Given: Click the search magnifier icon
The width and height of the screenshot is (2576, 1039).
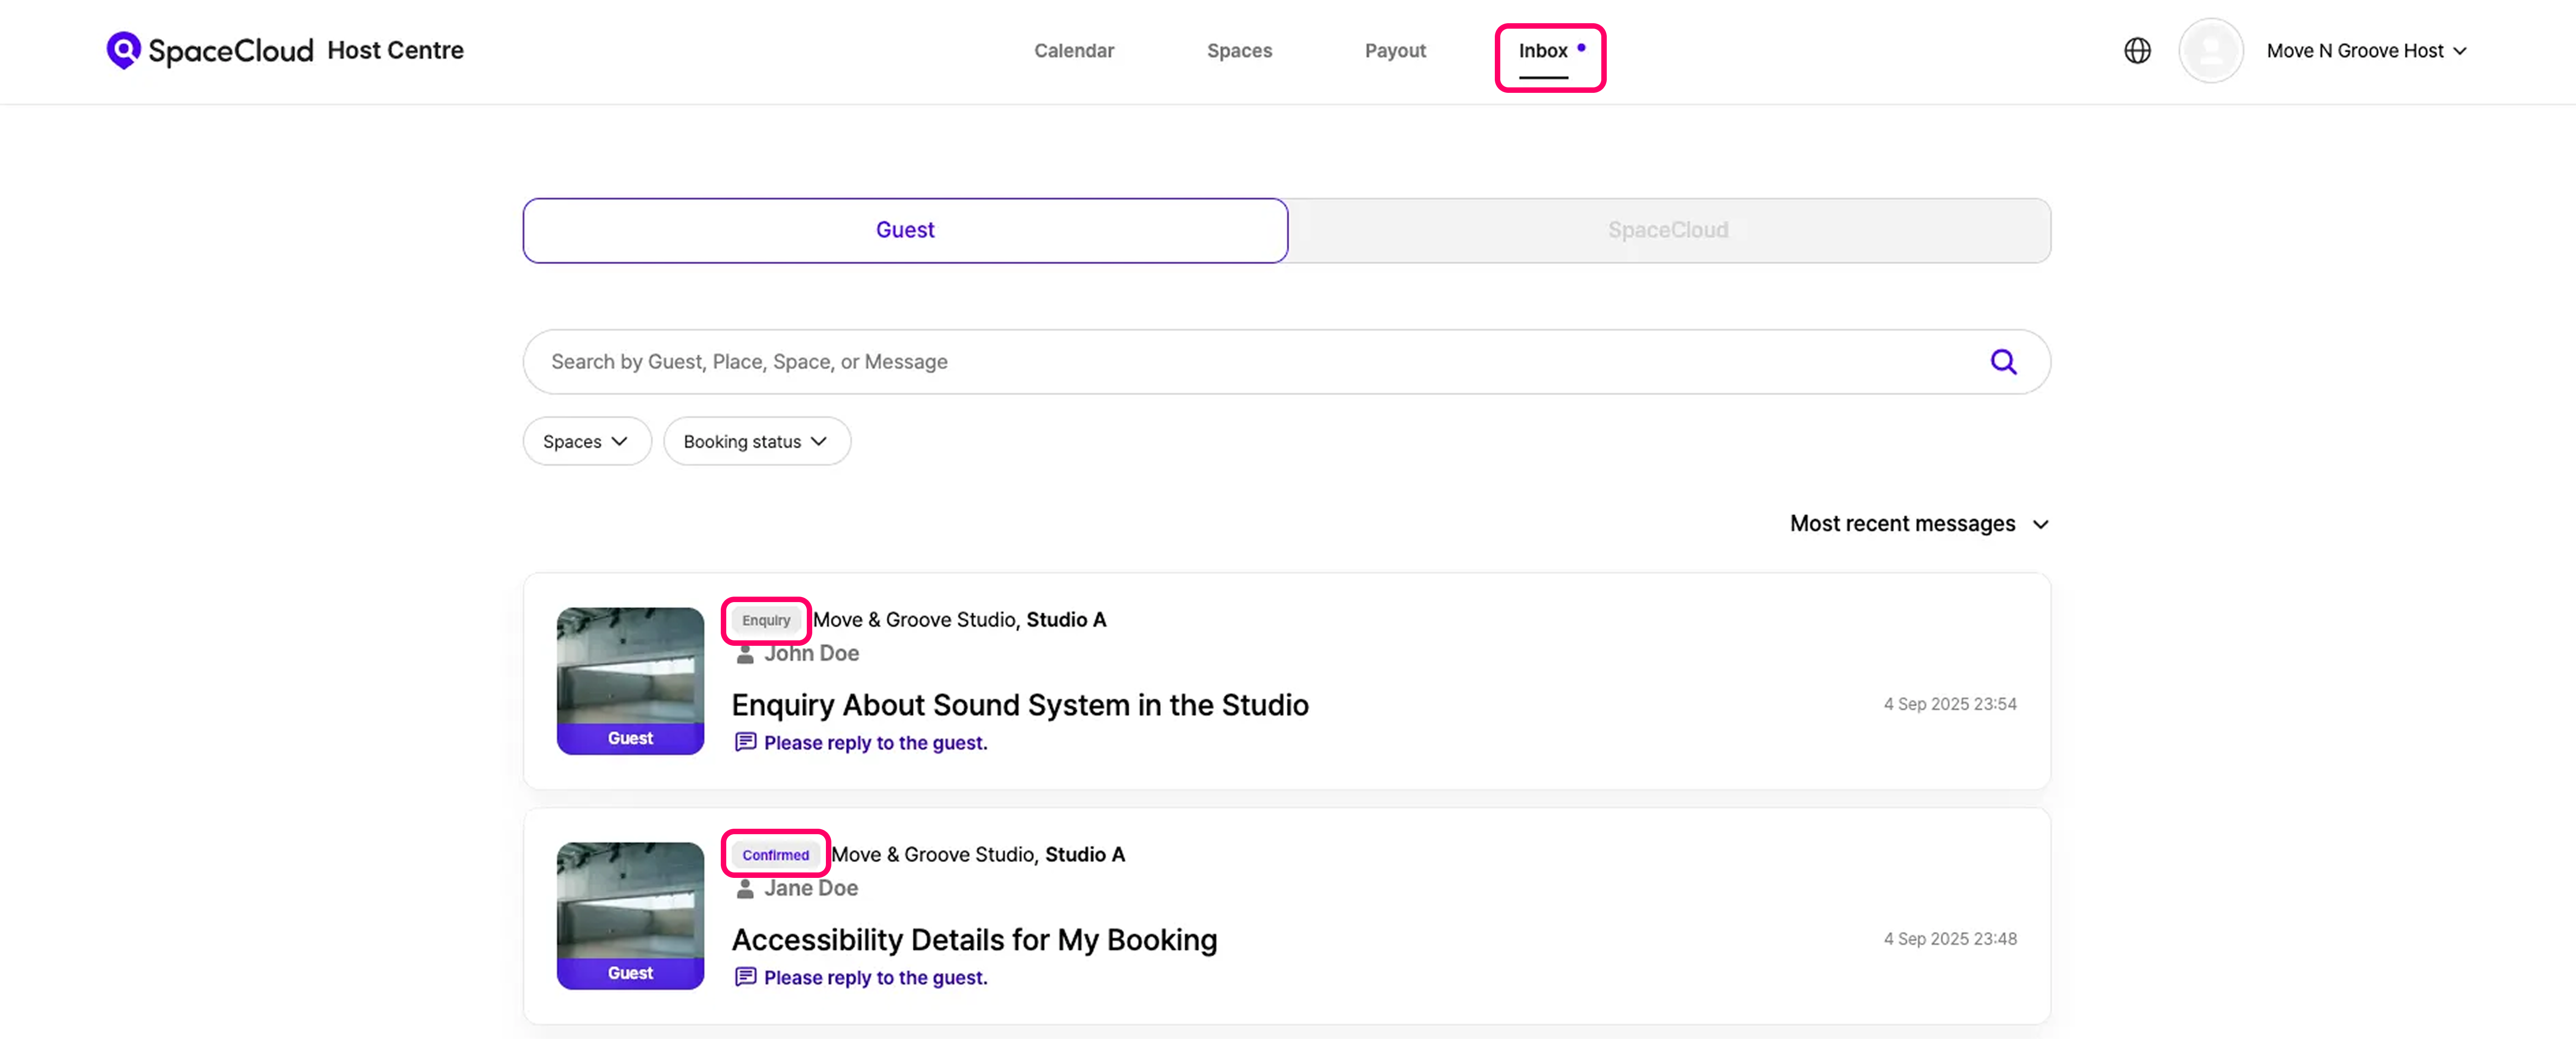Looking at the screenshot, I should (2002, 362).
